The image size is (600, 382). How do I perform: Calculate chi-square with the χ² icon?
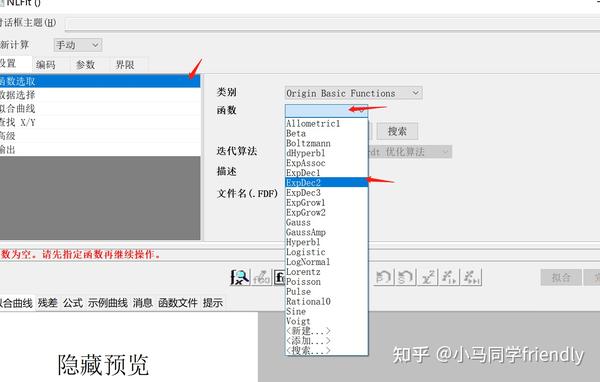(x=428, y=277)
